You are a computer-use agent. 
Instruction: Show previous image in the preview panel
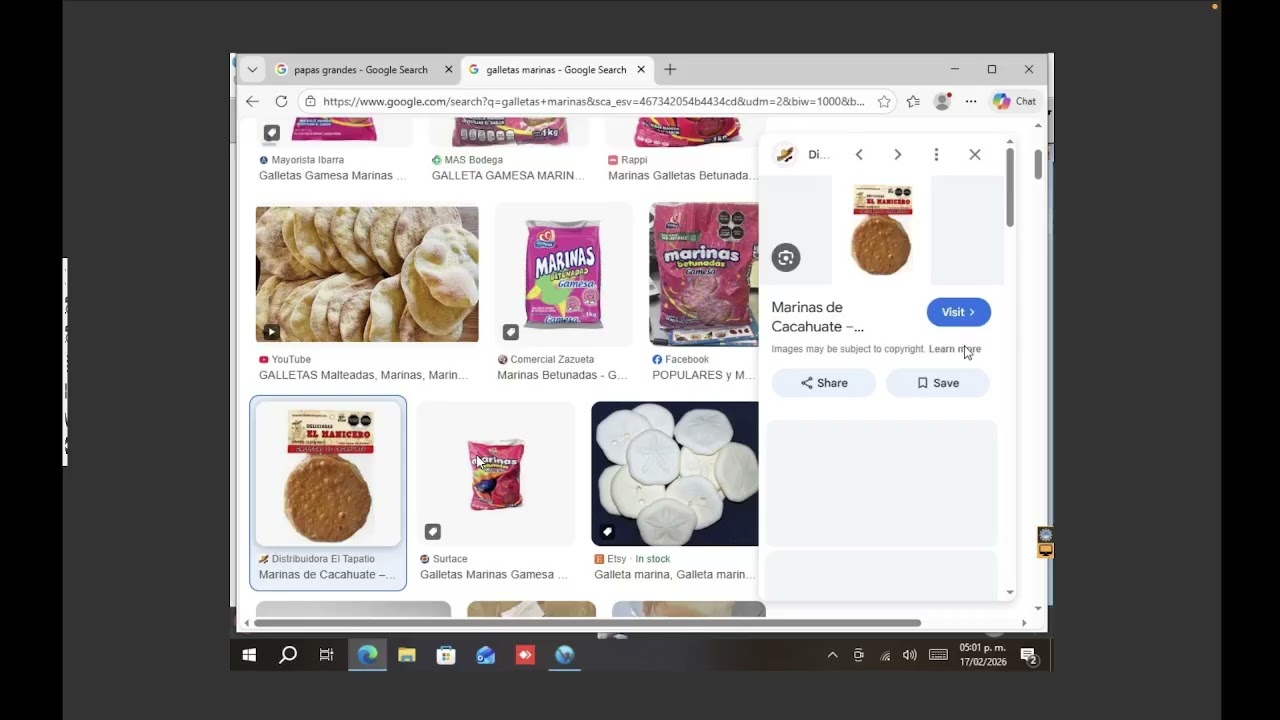point(859,154)
